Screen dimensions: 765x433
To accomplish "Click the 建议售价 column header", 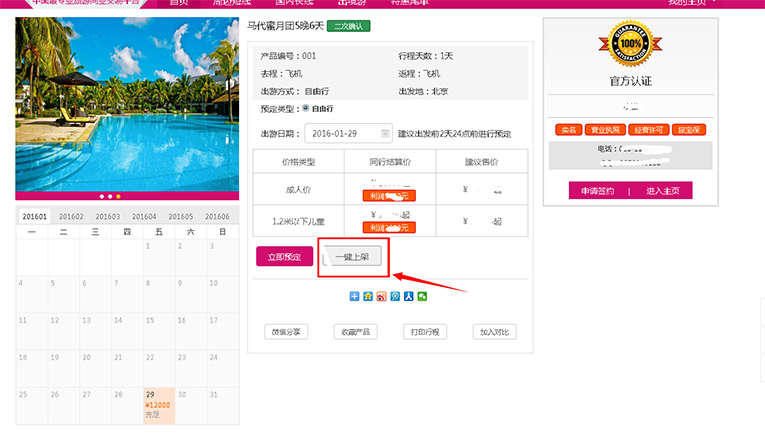I will (482, 162).
